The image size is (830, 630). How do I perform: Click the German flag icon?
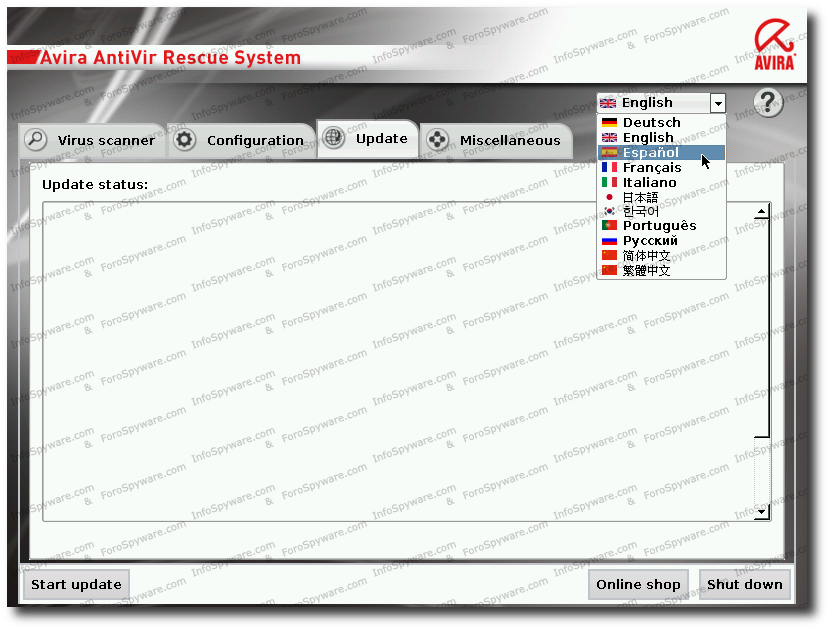point(609,122)
